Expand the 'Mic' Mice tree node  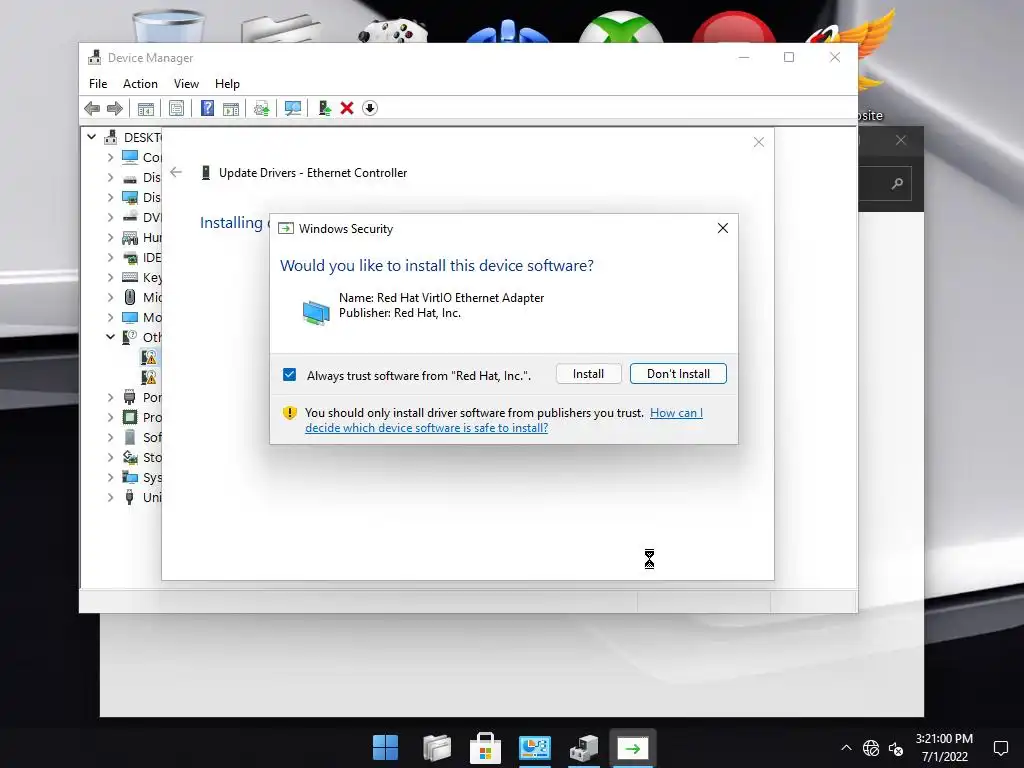click(x=110, y=297)
